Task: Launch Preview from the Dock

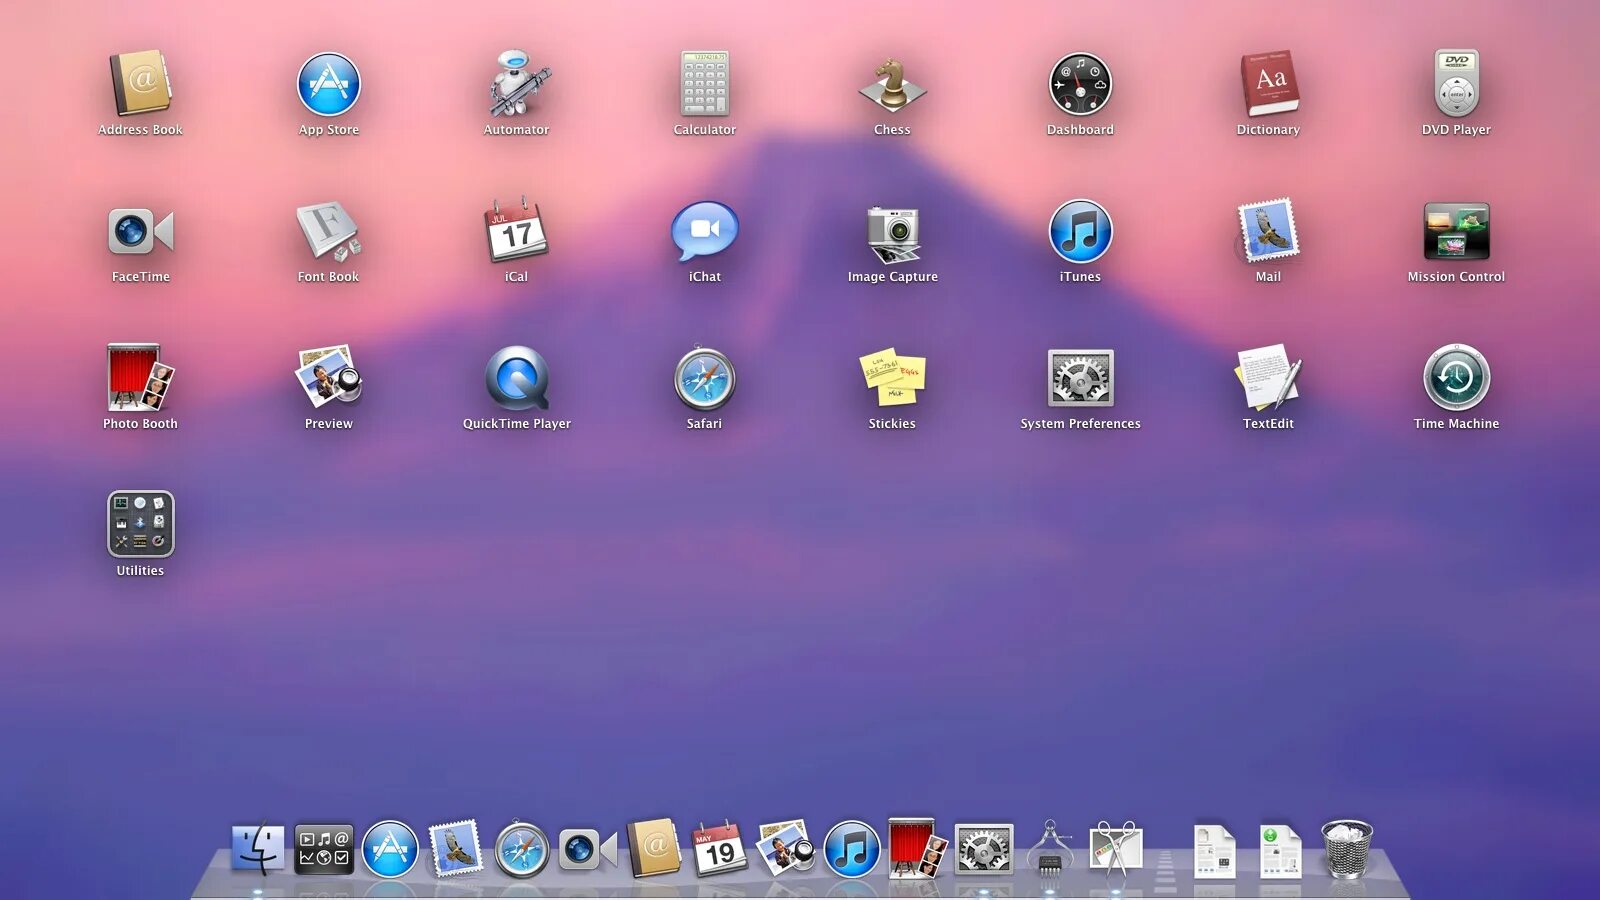Action: pos(786,849)
